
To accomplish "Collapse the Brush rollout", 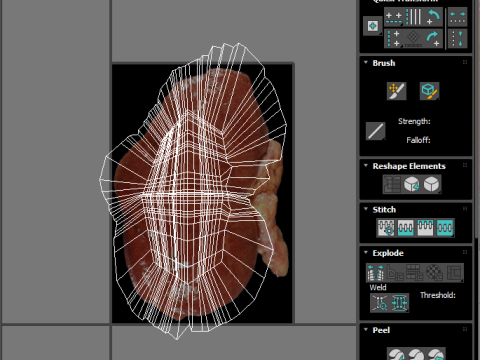I will (x=366, y=63).
